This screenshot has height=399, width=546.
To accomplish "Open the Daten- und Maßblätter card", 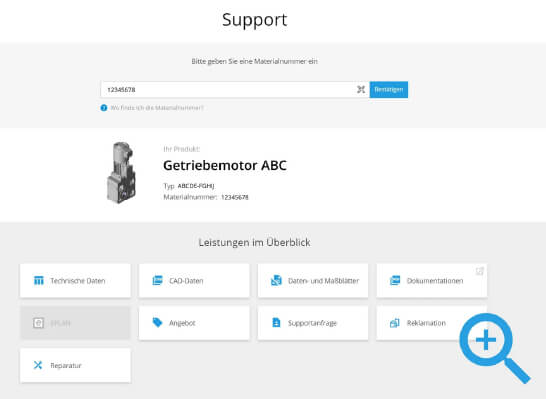I will 313,280.
